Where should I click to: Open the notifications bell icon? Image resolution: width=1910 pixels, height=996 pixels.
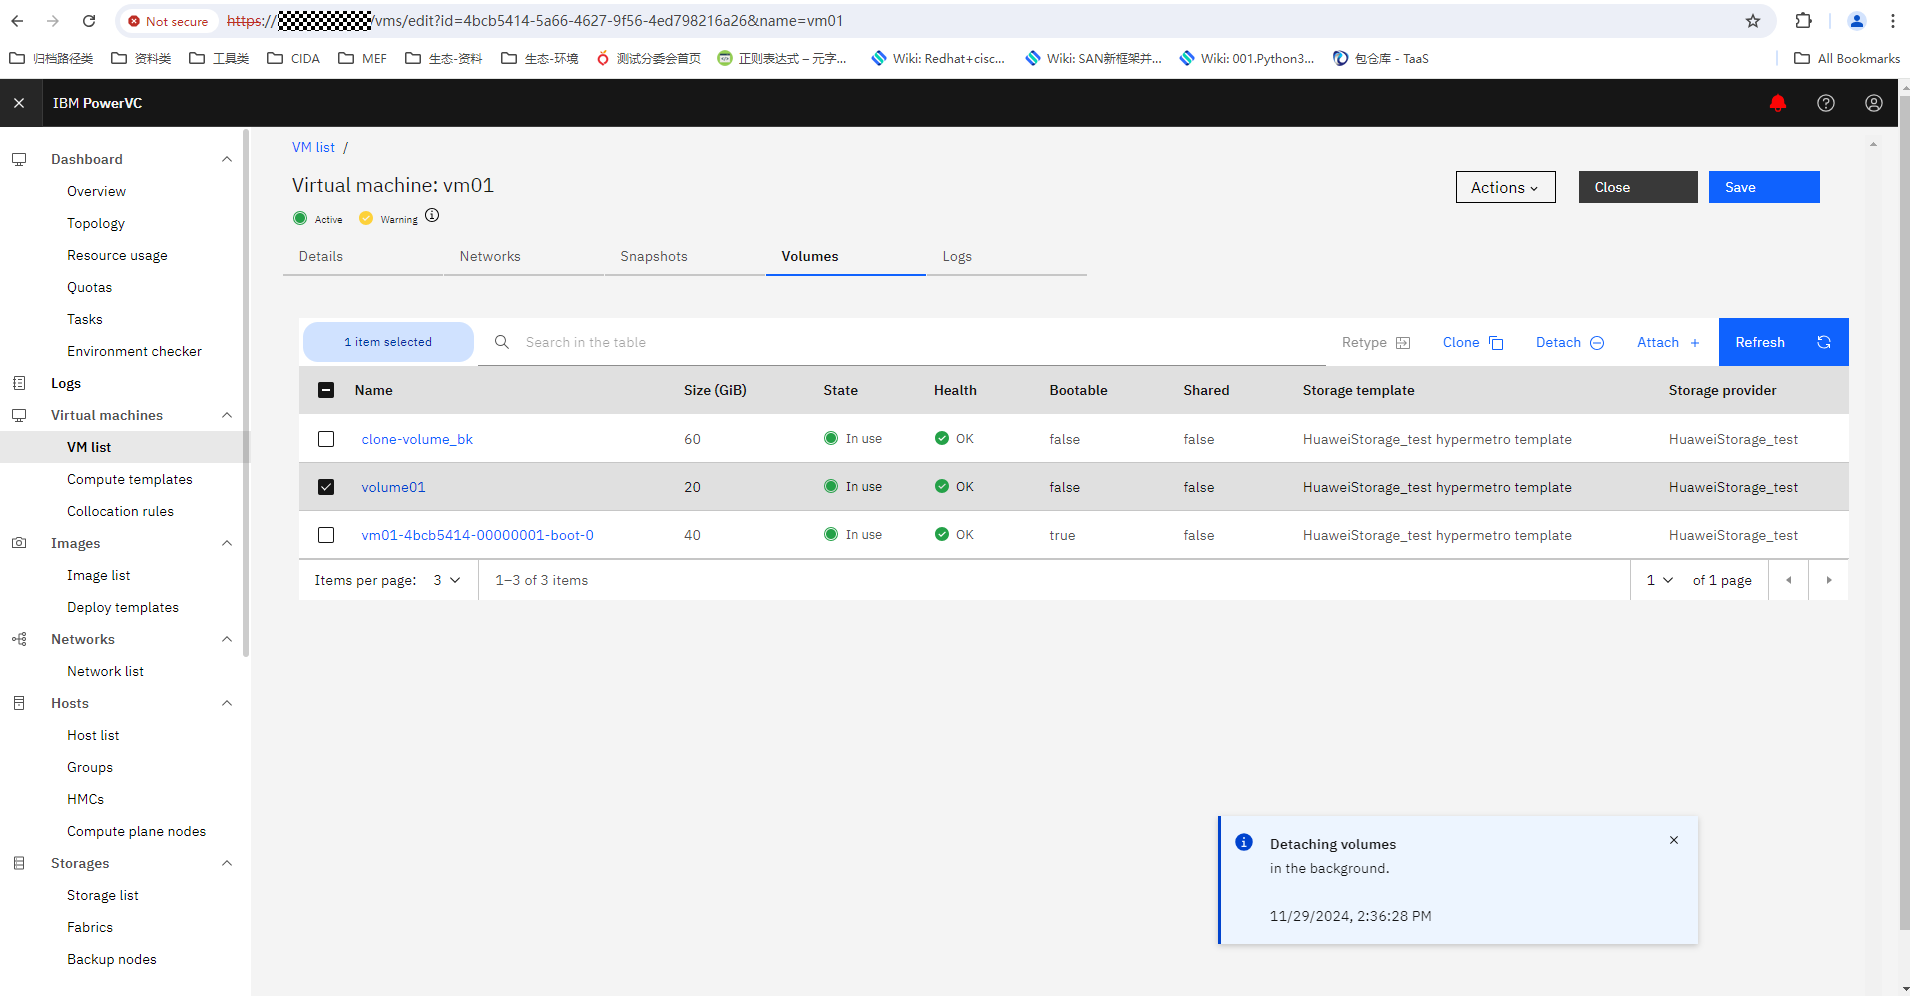(1778, 103)
